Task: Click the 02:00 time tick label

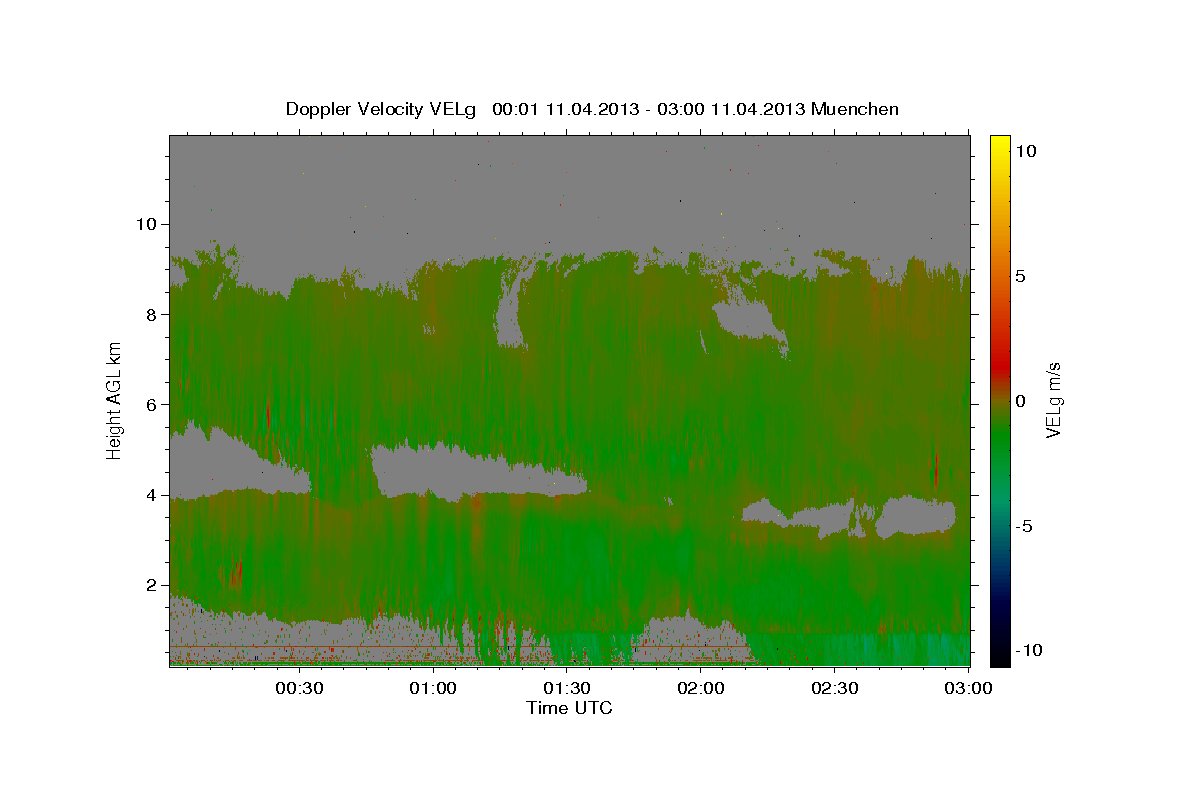Action: tap(701, 688)
